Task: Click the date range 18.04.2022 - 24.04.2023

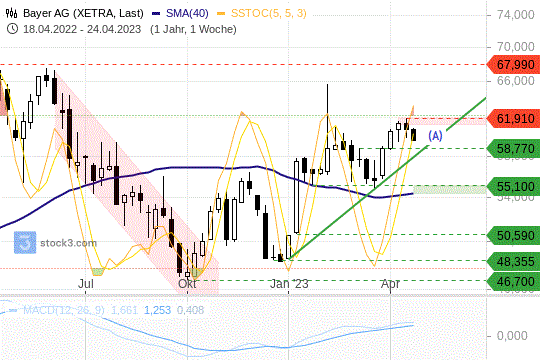Action: 82,29
